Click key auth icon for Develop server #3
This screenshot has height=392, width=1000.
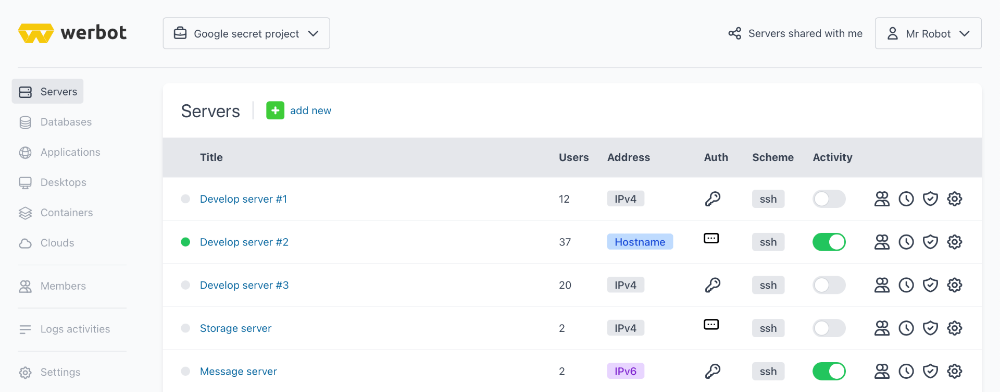click(712, 285)
